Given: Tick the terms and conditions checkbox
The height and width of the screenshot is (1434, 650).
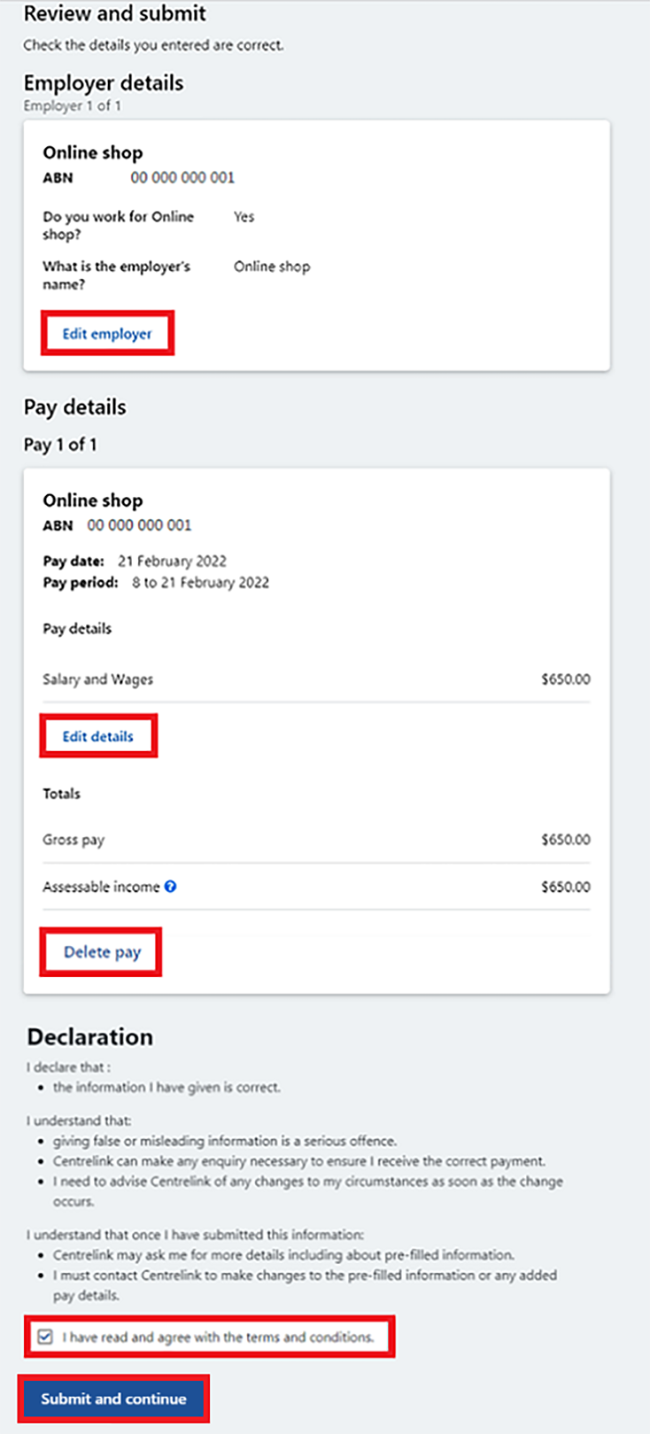Looking at the screenshot, I should (x=45, y=1336).
